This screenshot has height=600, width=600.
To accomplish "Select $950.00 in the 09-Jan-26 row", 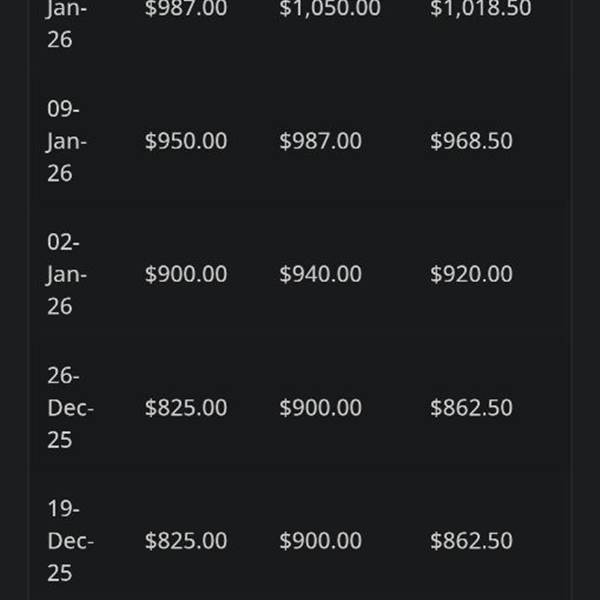I will point(186,141).
